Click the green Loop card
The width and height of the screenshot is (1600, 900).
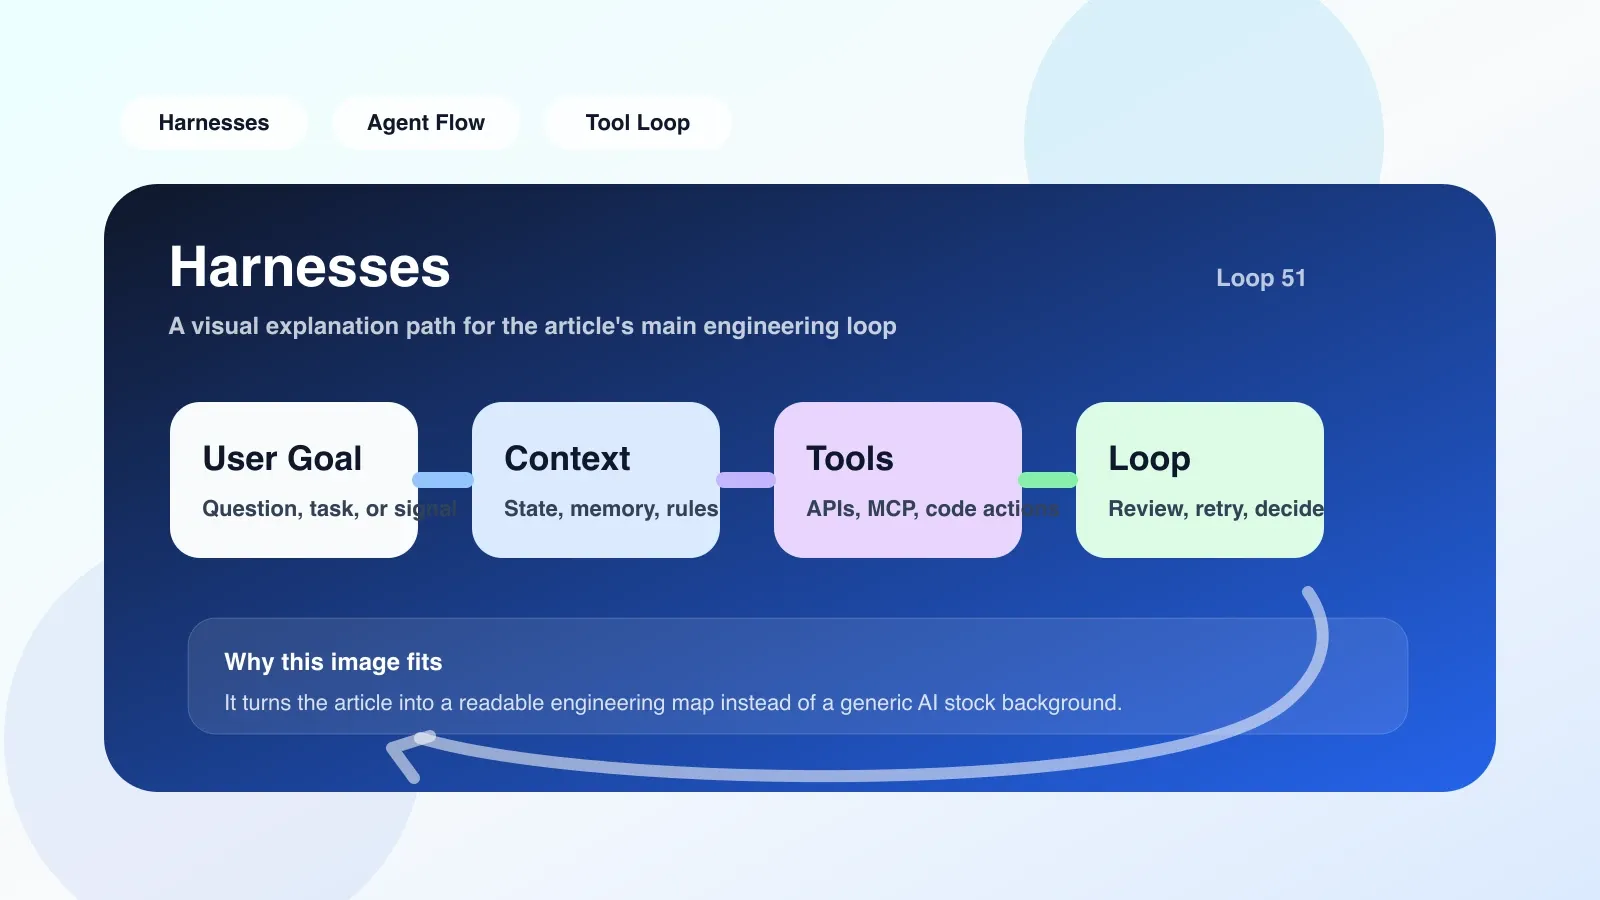[x=1200, y=480]
